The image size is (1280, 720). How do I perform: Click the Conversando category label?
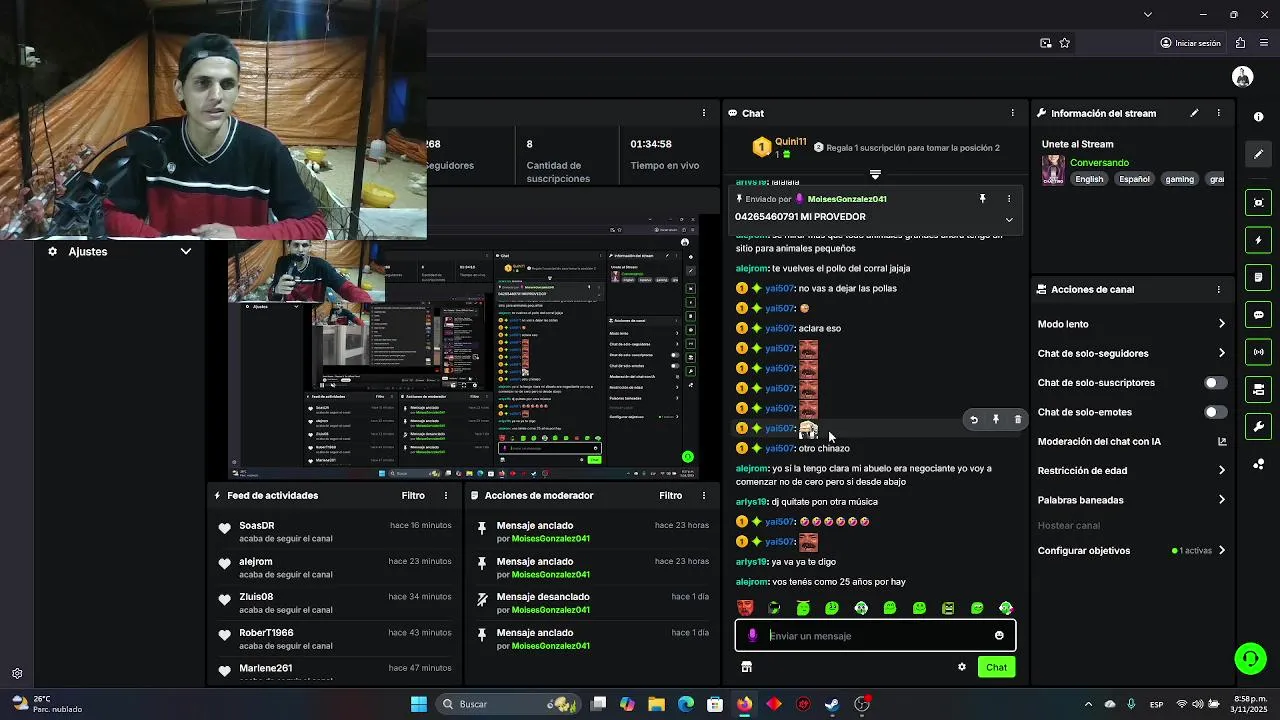pyautogui.click(x=1099, y=162)
